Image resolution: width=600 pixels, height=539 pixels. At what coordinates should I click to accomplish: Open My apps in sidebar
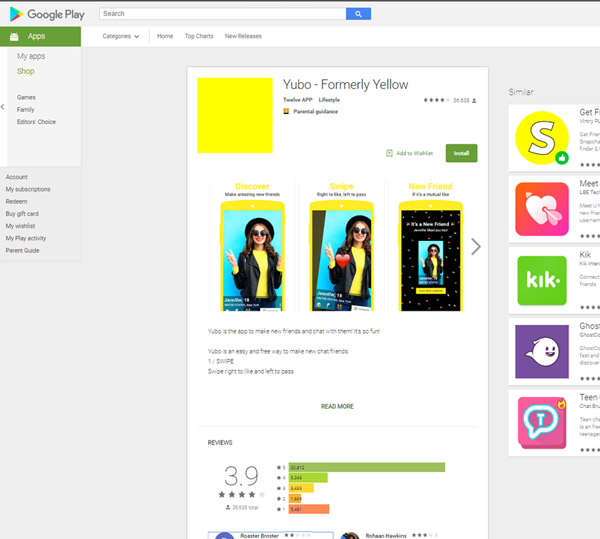[31, 56]
